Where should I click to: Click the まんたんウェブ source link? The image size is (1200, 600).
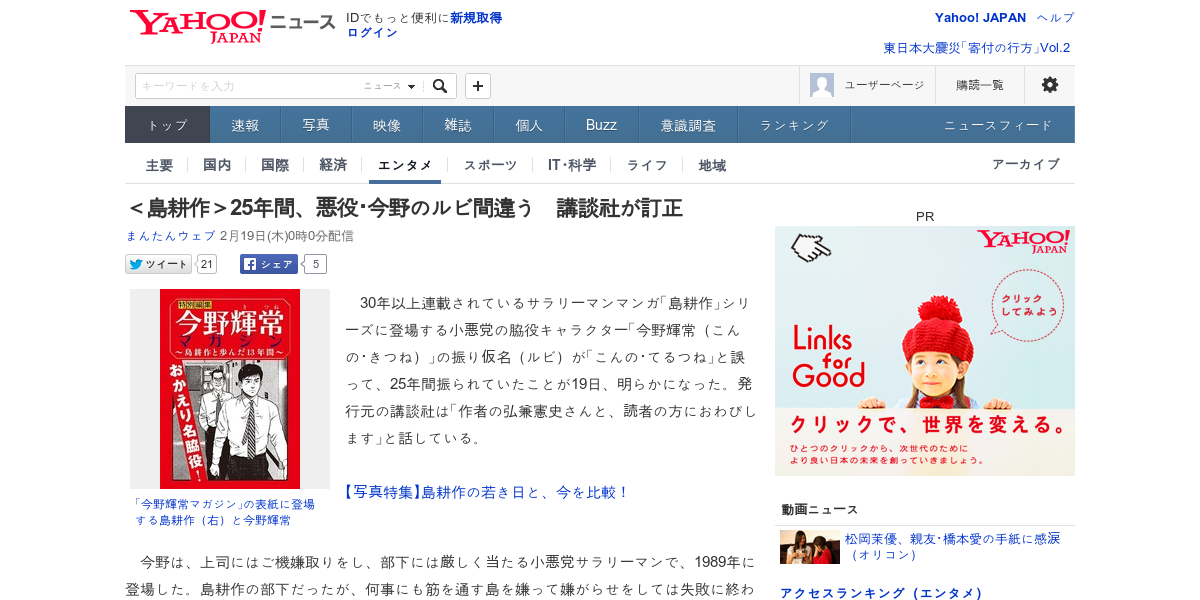(170, 236)
